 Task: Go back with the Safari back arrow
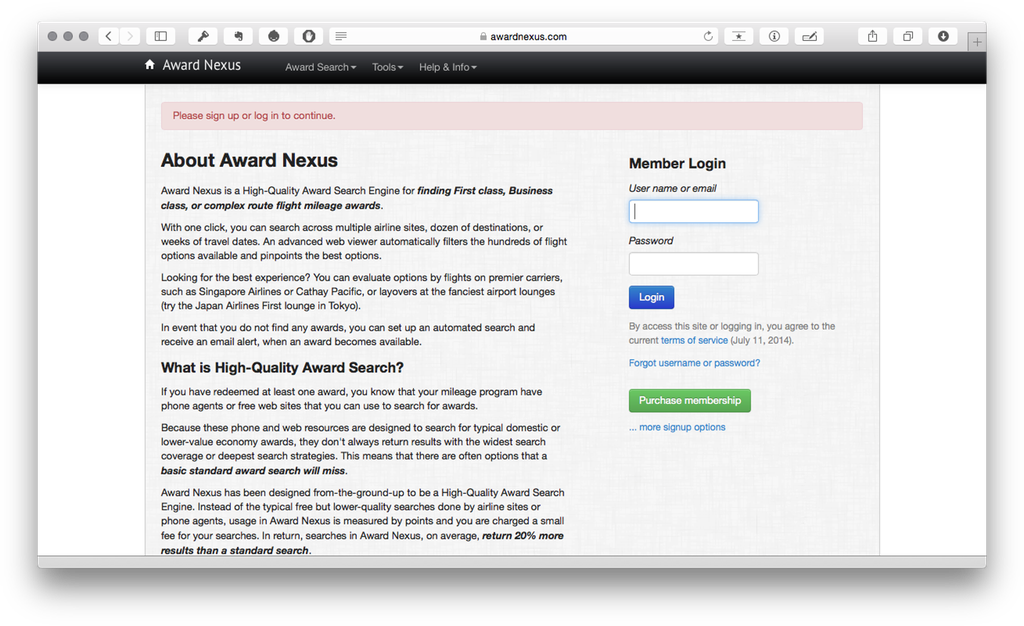[109, 37]
